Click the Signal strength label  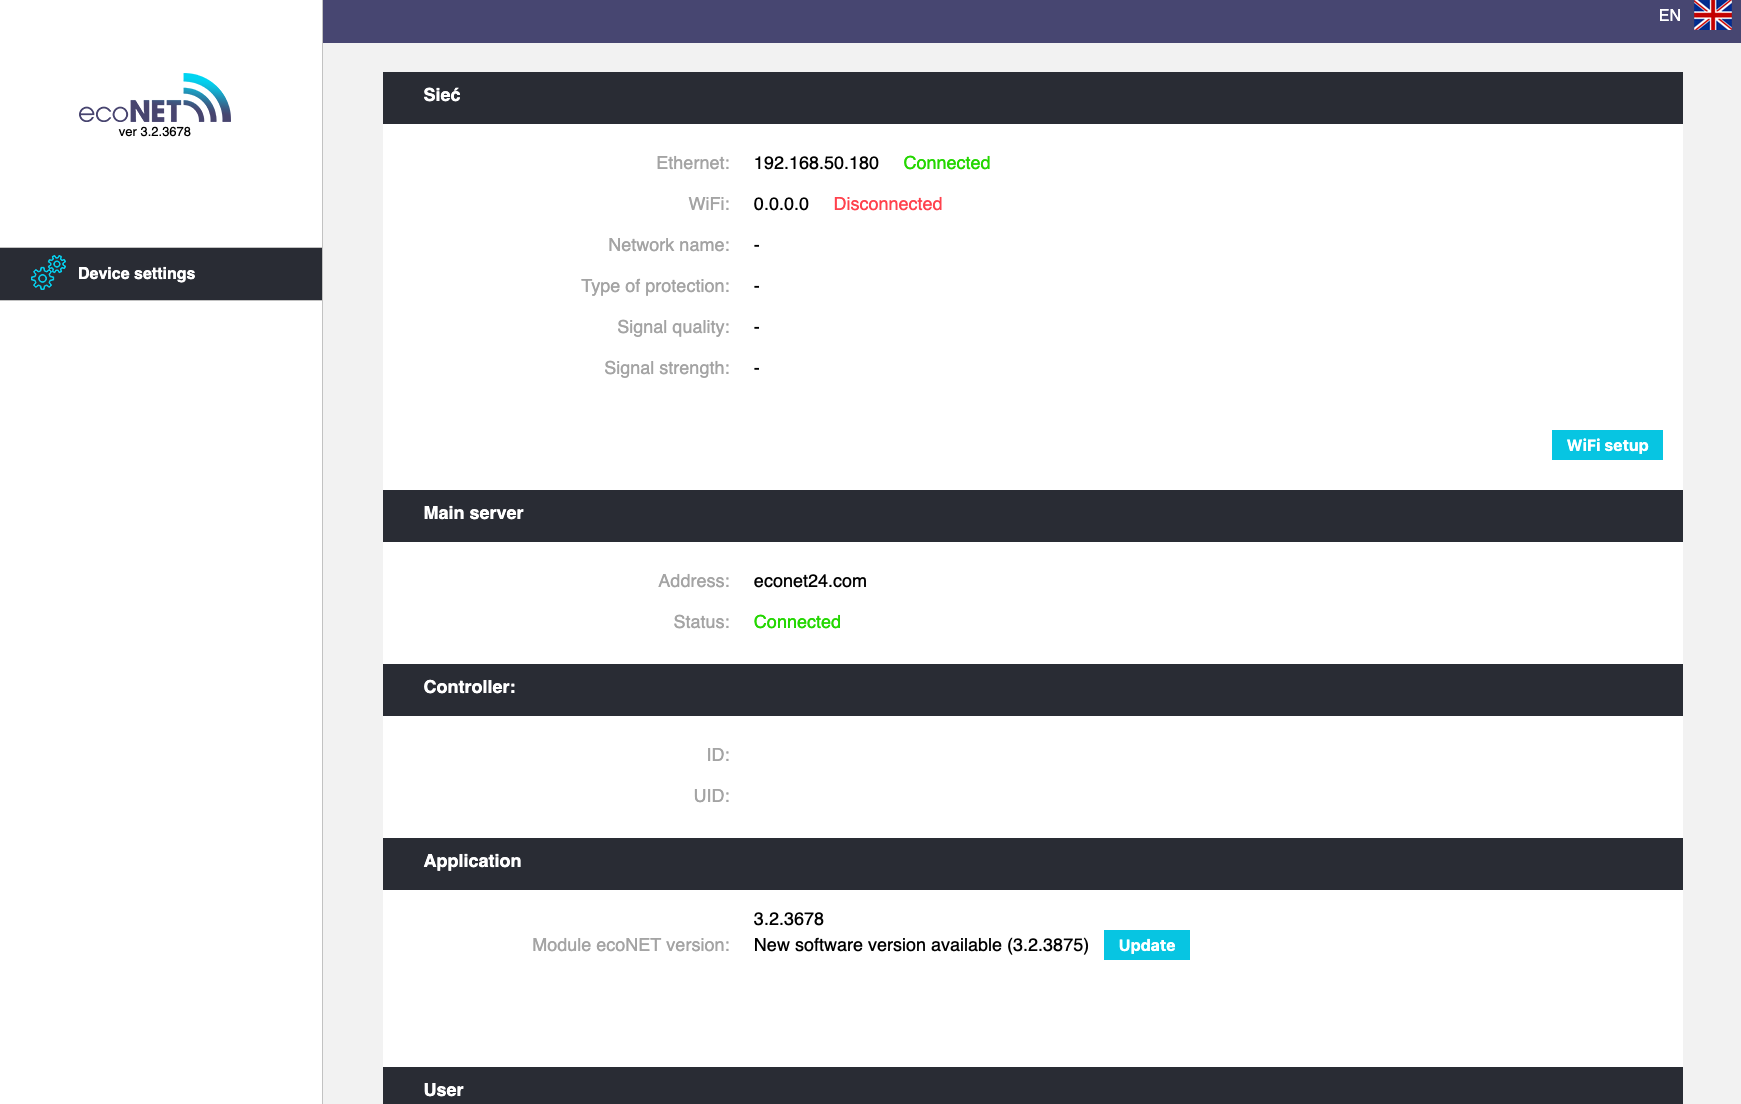(667, 368)
